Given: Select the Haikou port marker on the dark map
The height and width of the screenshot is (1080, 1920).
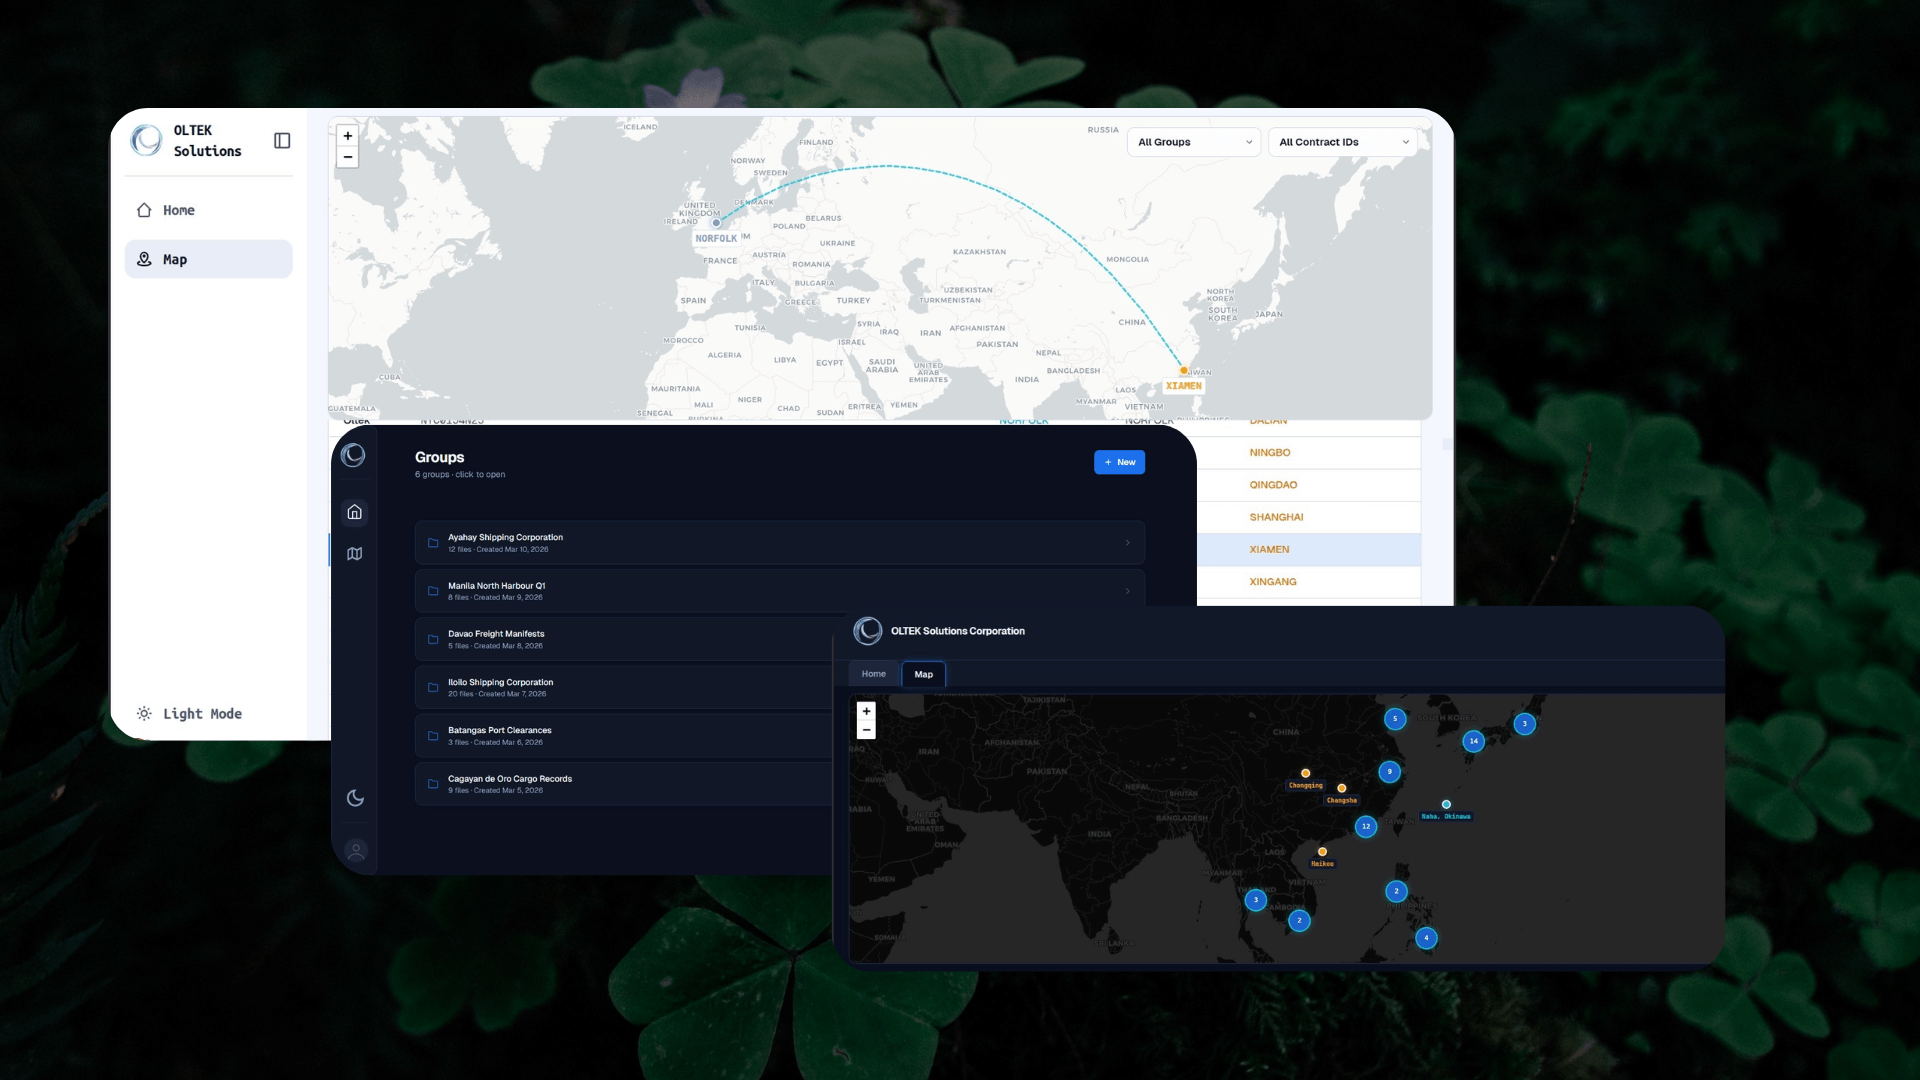Looking at the screenshot, I should [1322, 851].
